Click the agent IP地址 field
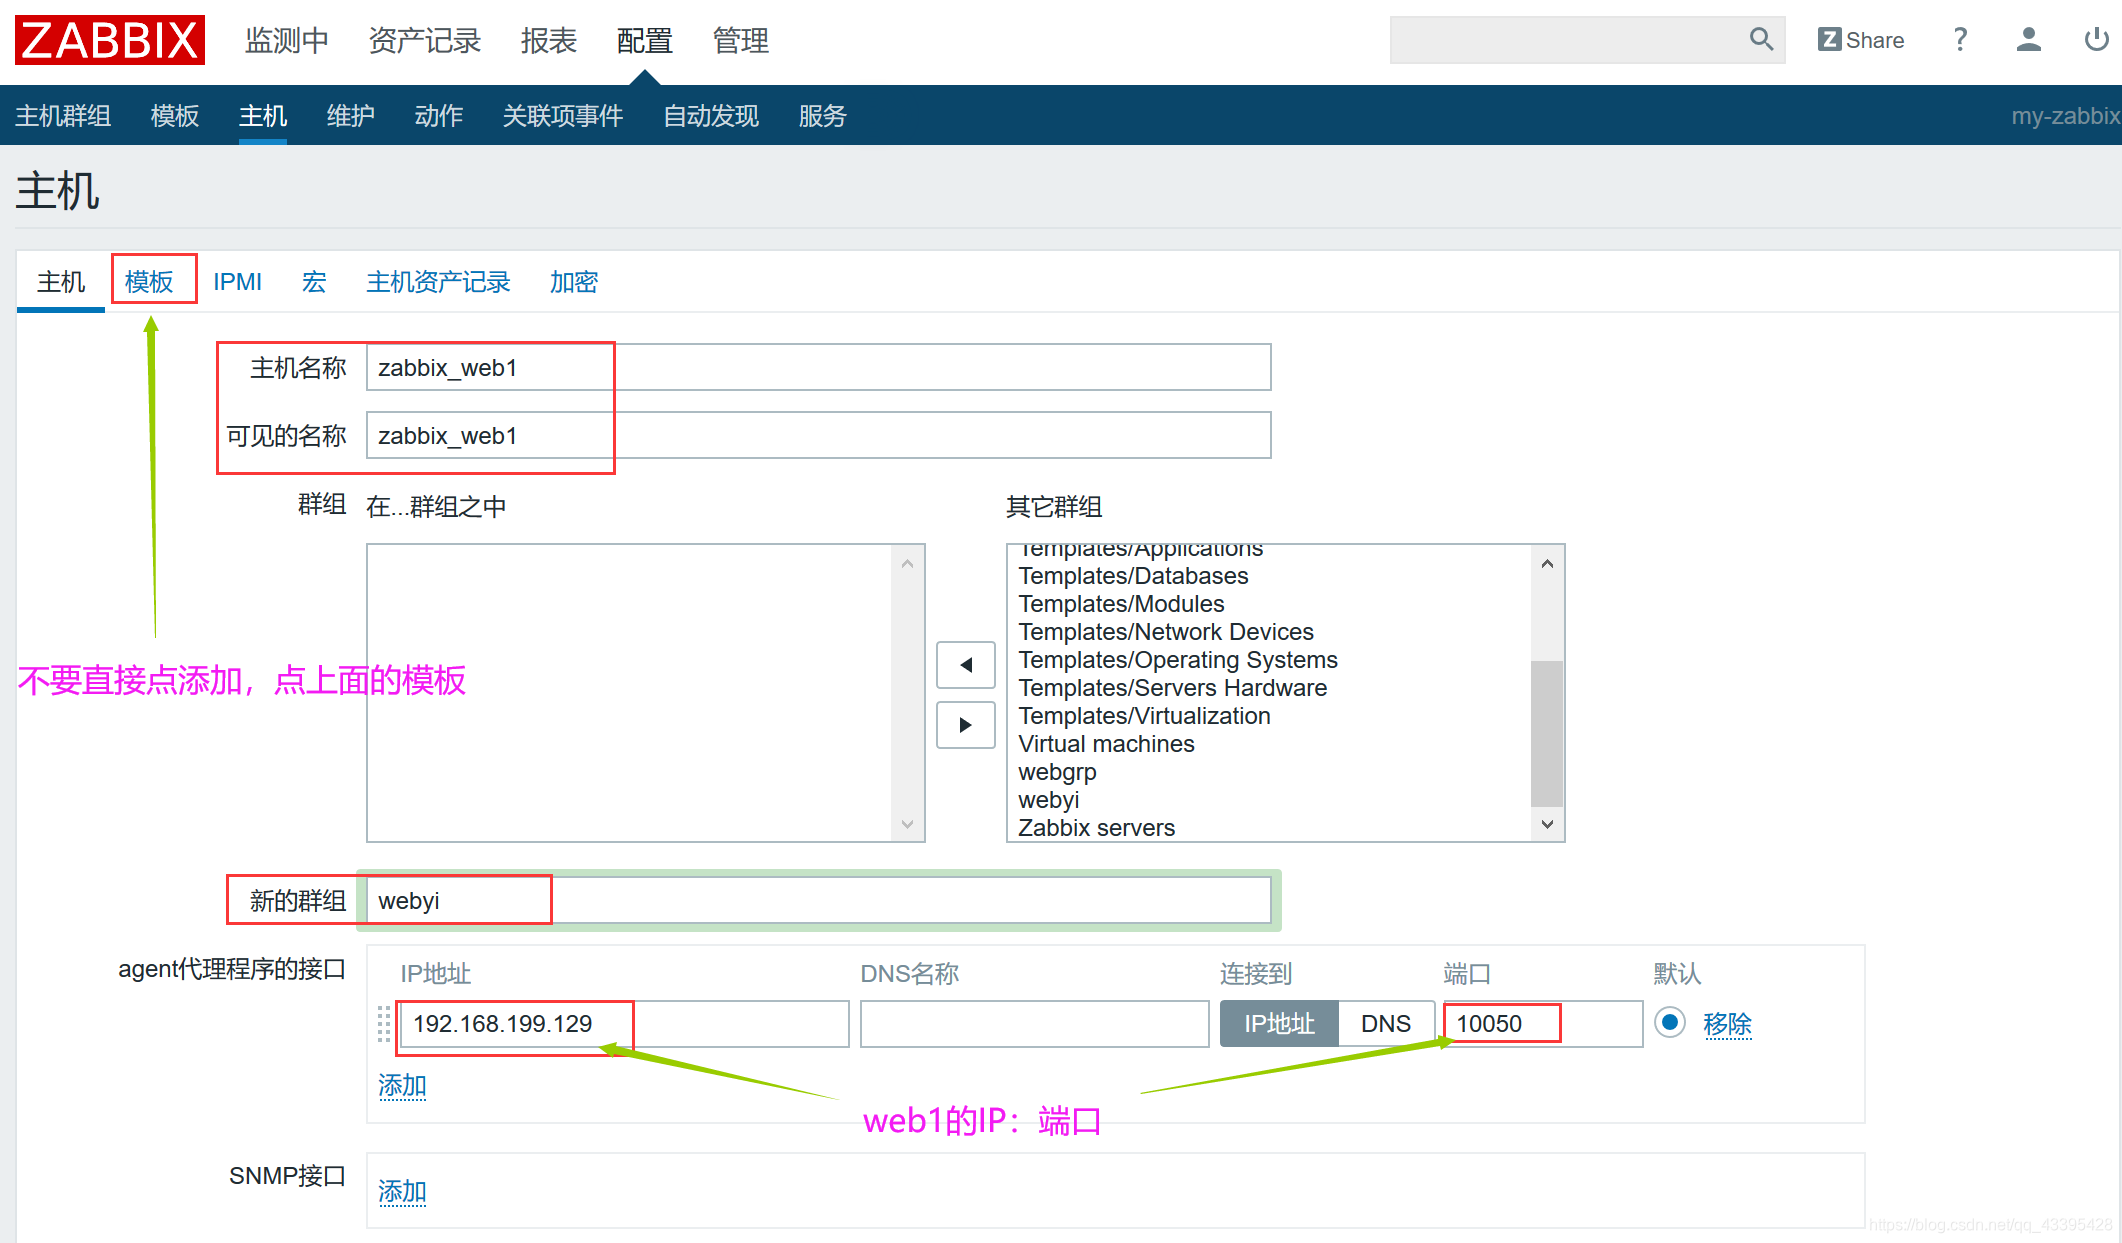Screen dimensions: 2122x1243 (x=625, y=1024)
